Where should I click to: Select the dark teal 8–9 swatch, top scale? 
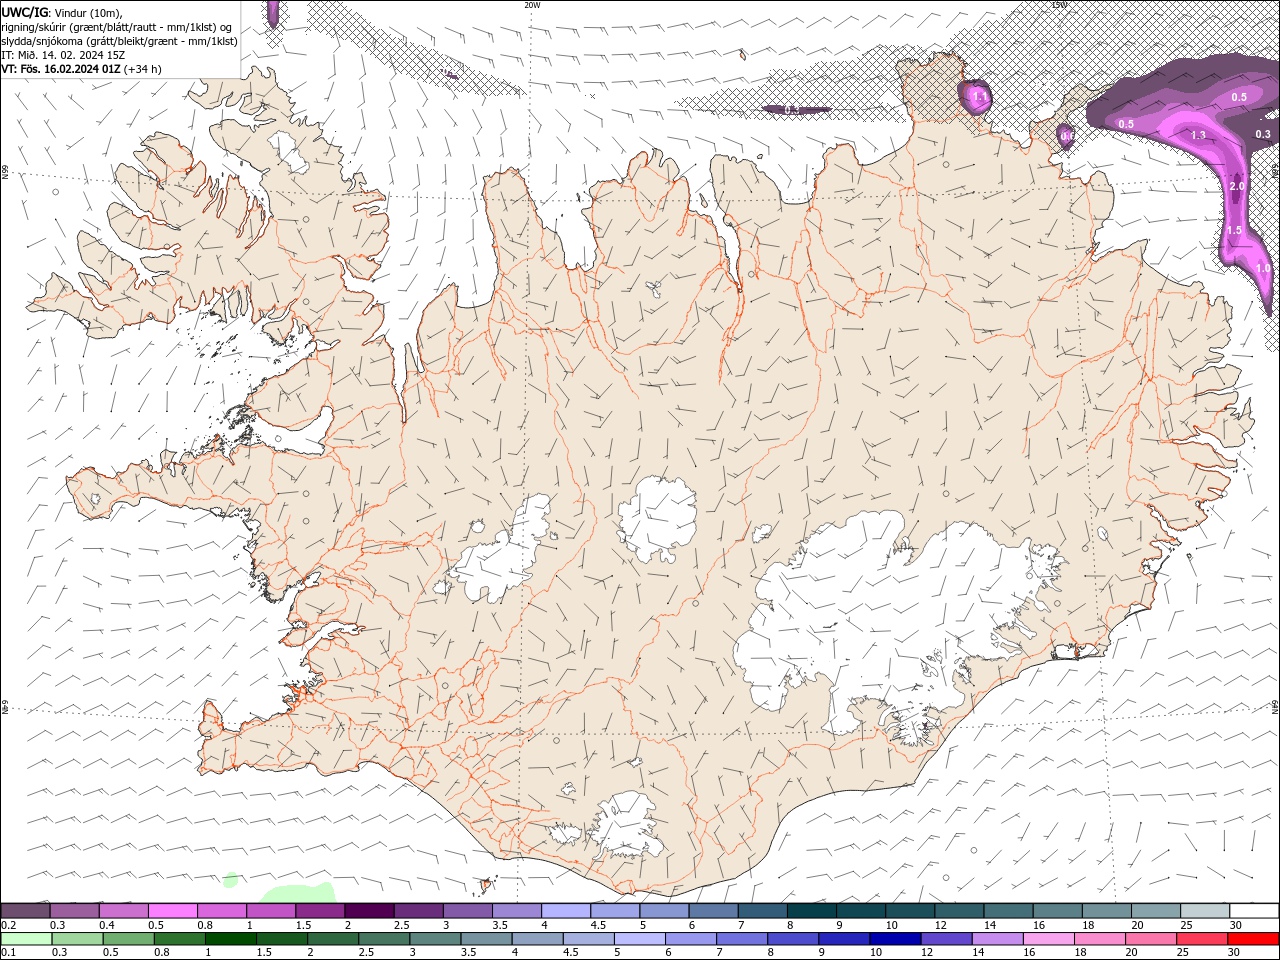click(811, 911)
